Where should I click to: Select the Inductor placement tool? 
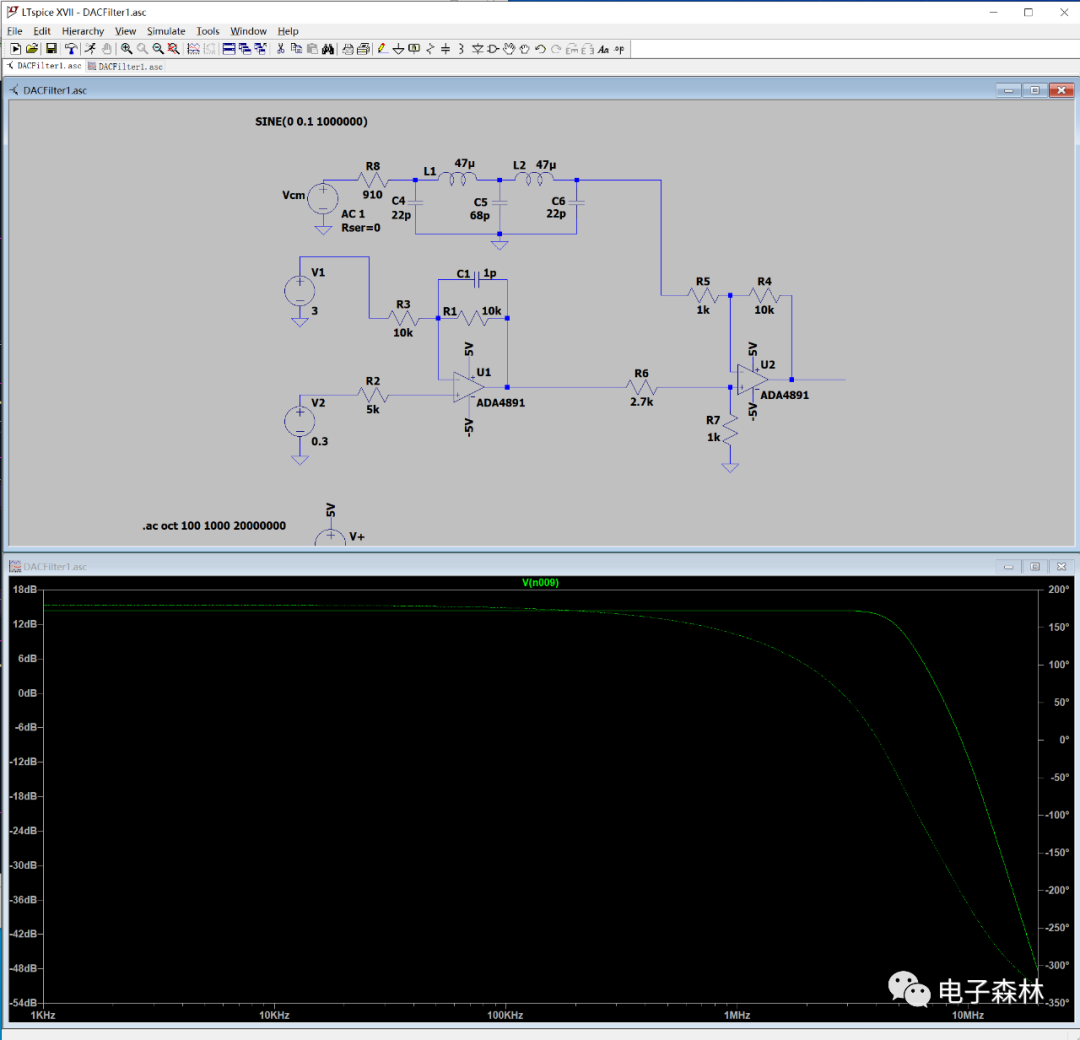pos(461,48)
